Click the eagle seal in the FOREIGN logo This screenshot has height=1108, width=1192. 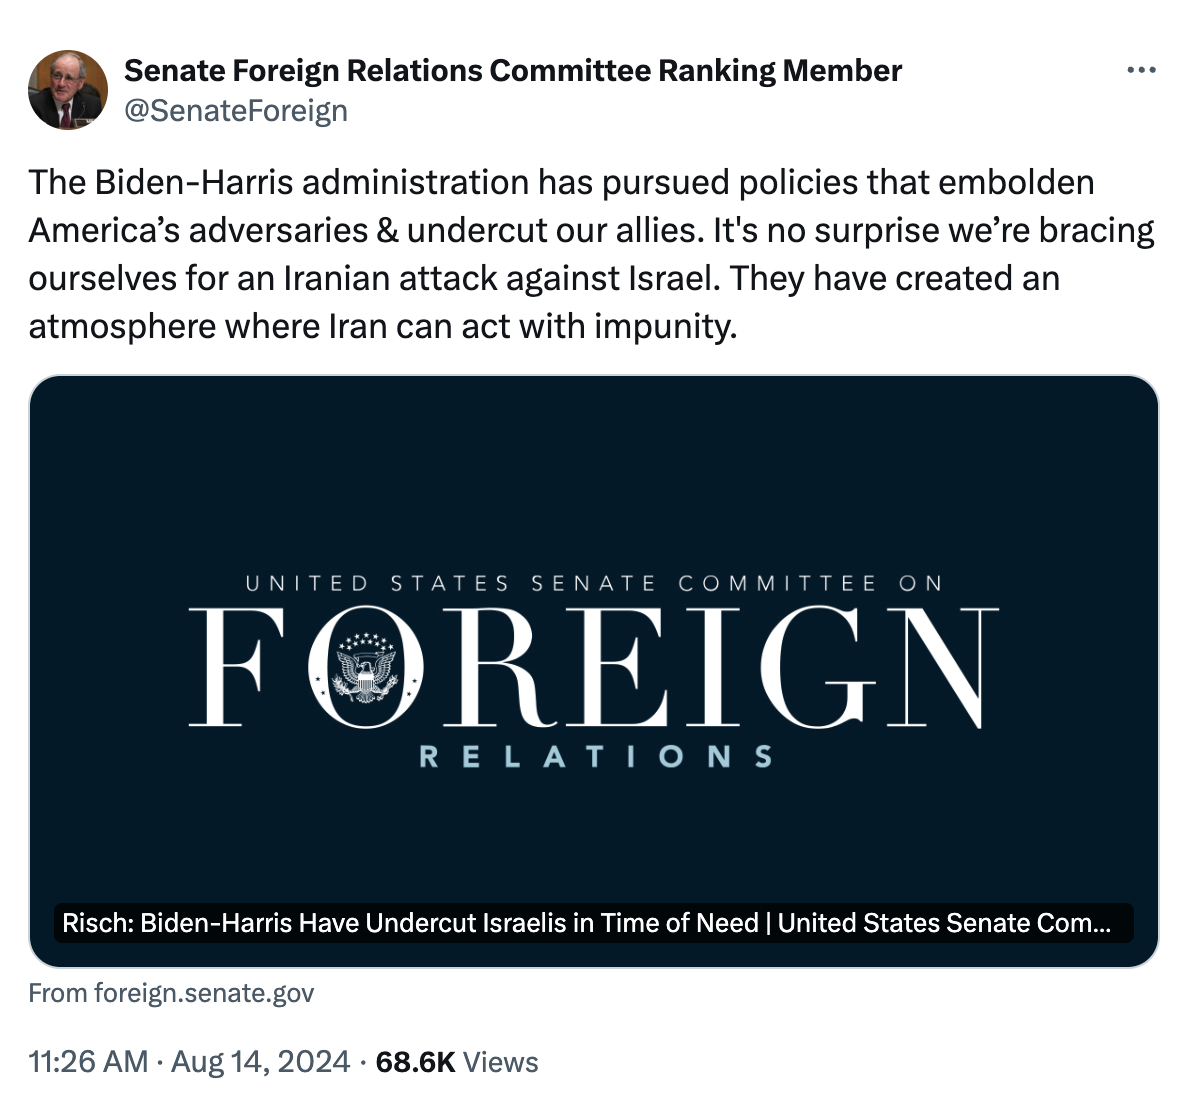tap(365, 667)
